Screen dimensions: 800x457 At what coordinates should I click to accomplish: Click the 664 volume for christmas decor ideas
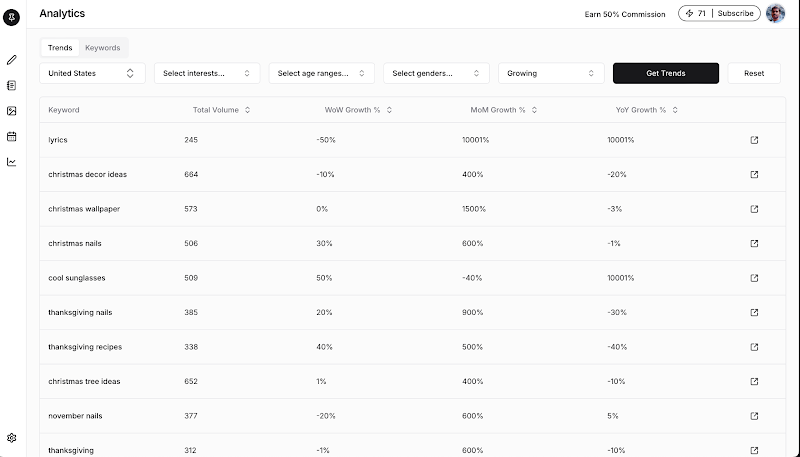click(x=191, y=174)
